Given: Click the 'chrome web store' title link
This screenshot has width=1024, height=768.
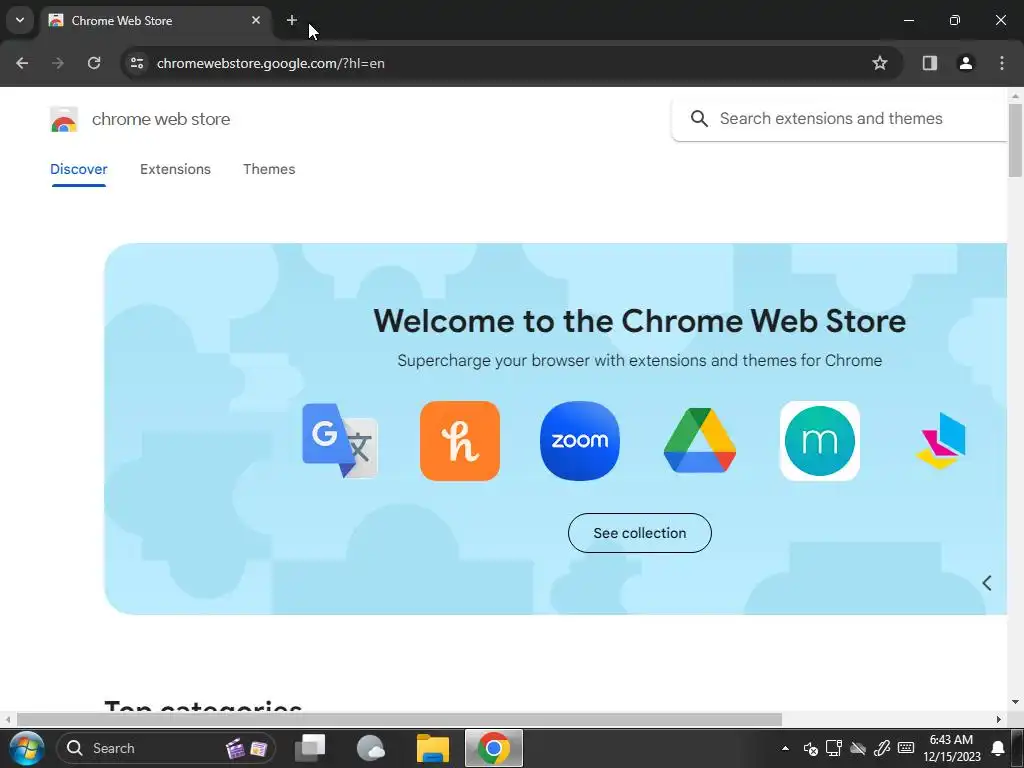Looking at the screenshot, I should [x=161, y=119].
